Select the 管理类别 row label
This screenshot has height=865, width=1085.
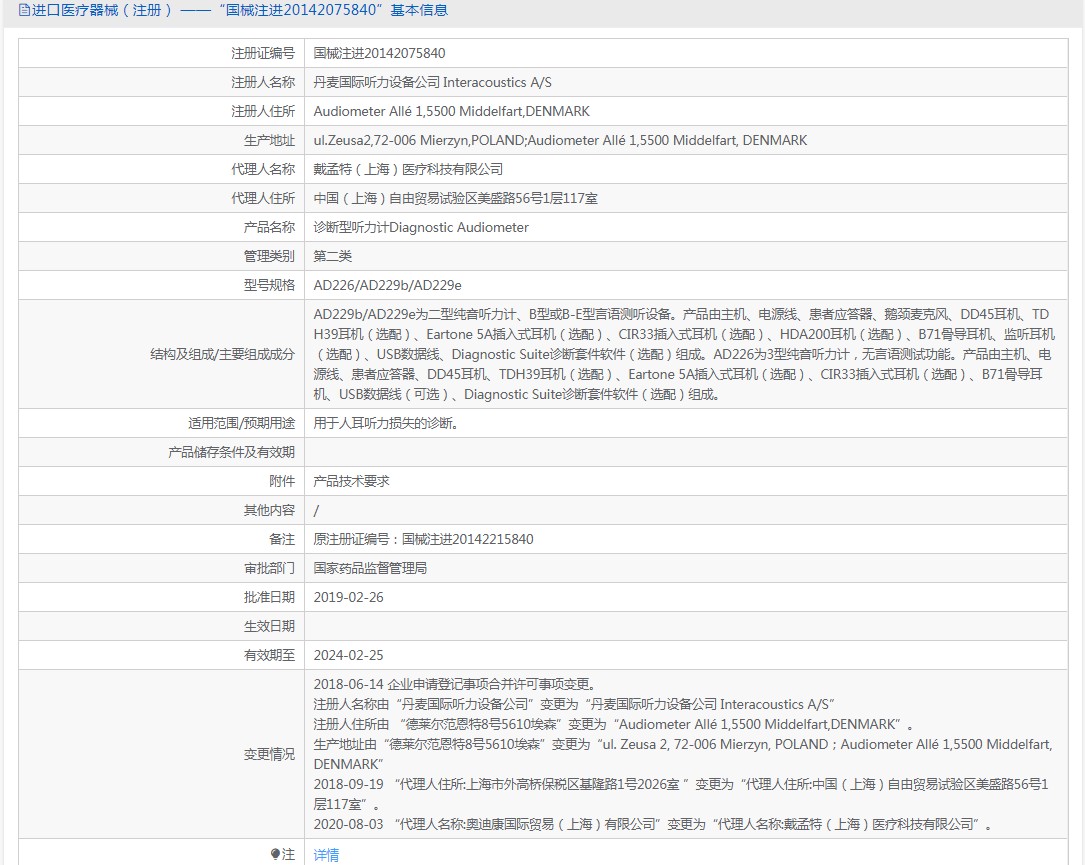pyautogui.click(x=269, y=257)
